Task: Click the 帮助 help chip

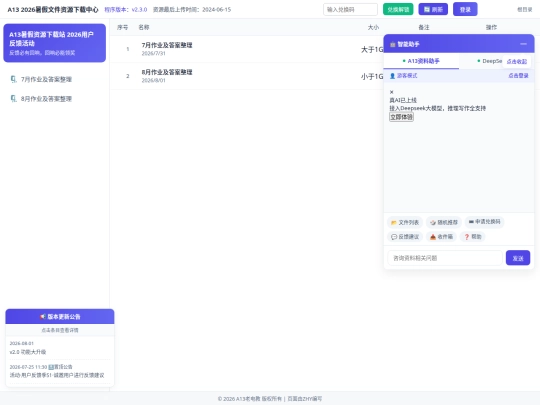Action: tap(473, 237)
